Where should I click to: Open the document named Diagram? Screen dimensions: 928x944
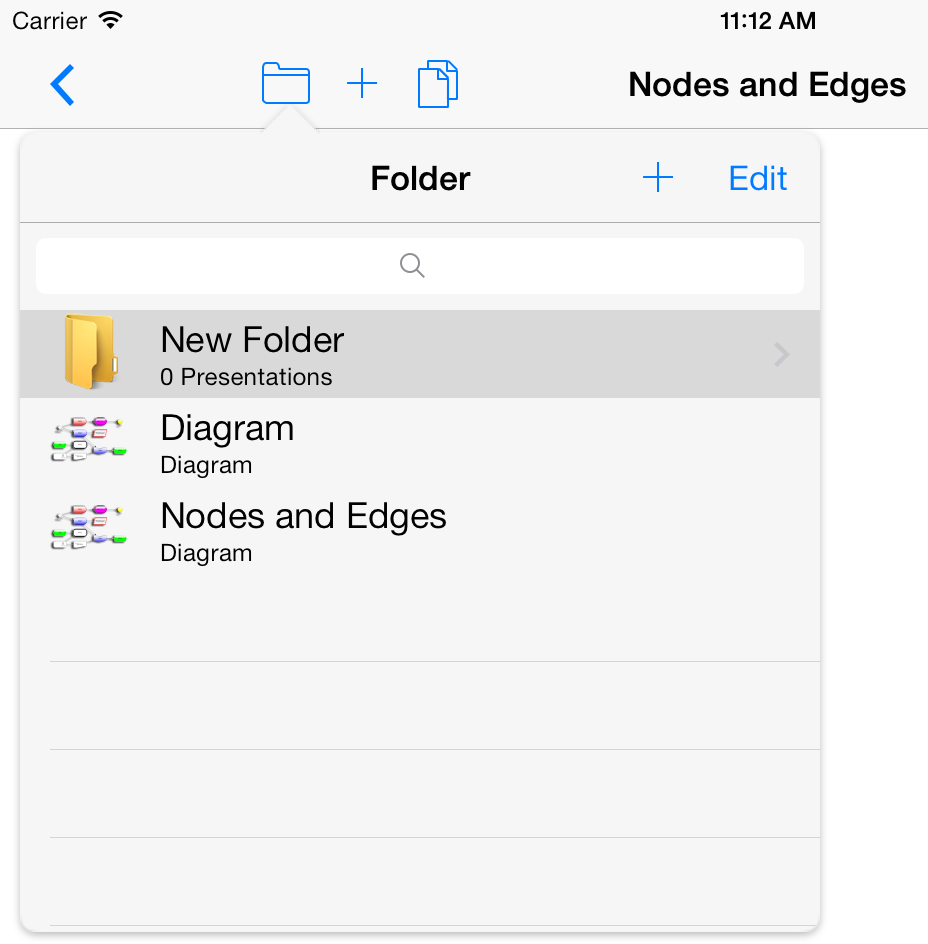(227, 428)
